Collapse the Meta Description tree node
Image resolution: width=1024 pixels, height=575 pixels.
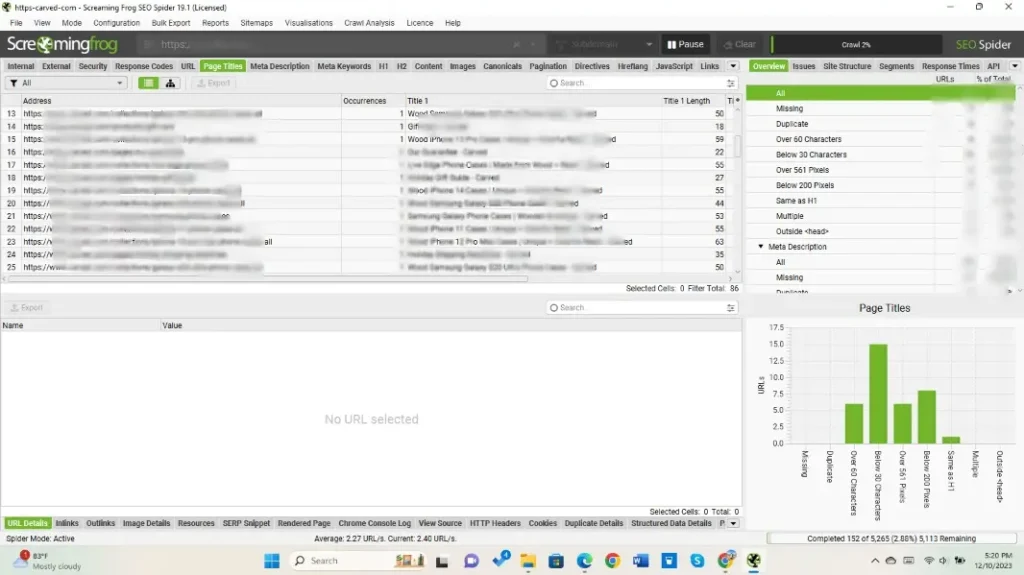coord(760,246)
